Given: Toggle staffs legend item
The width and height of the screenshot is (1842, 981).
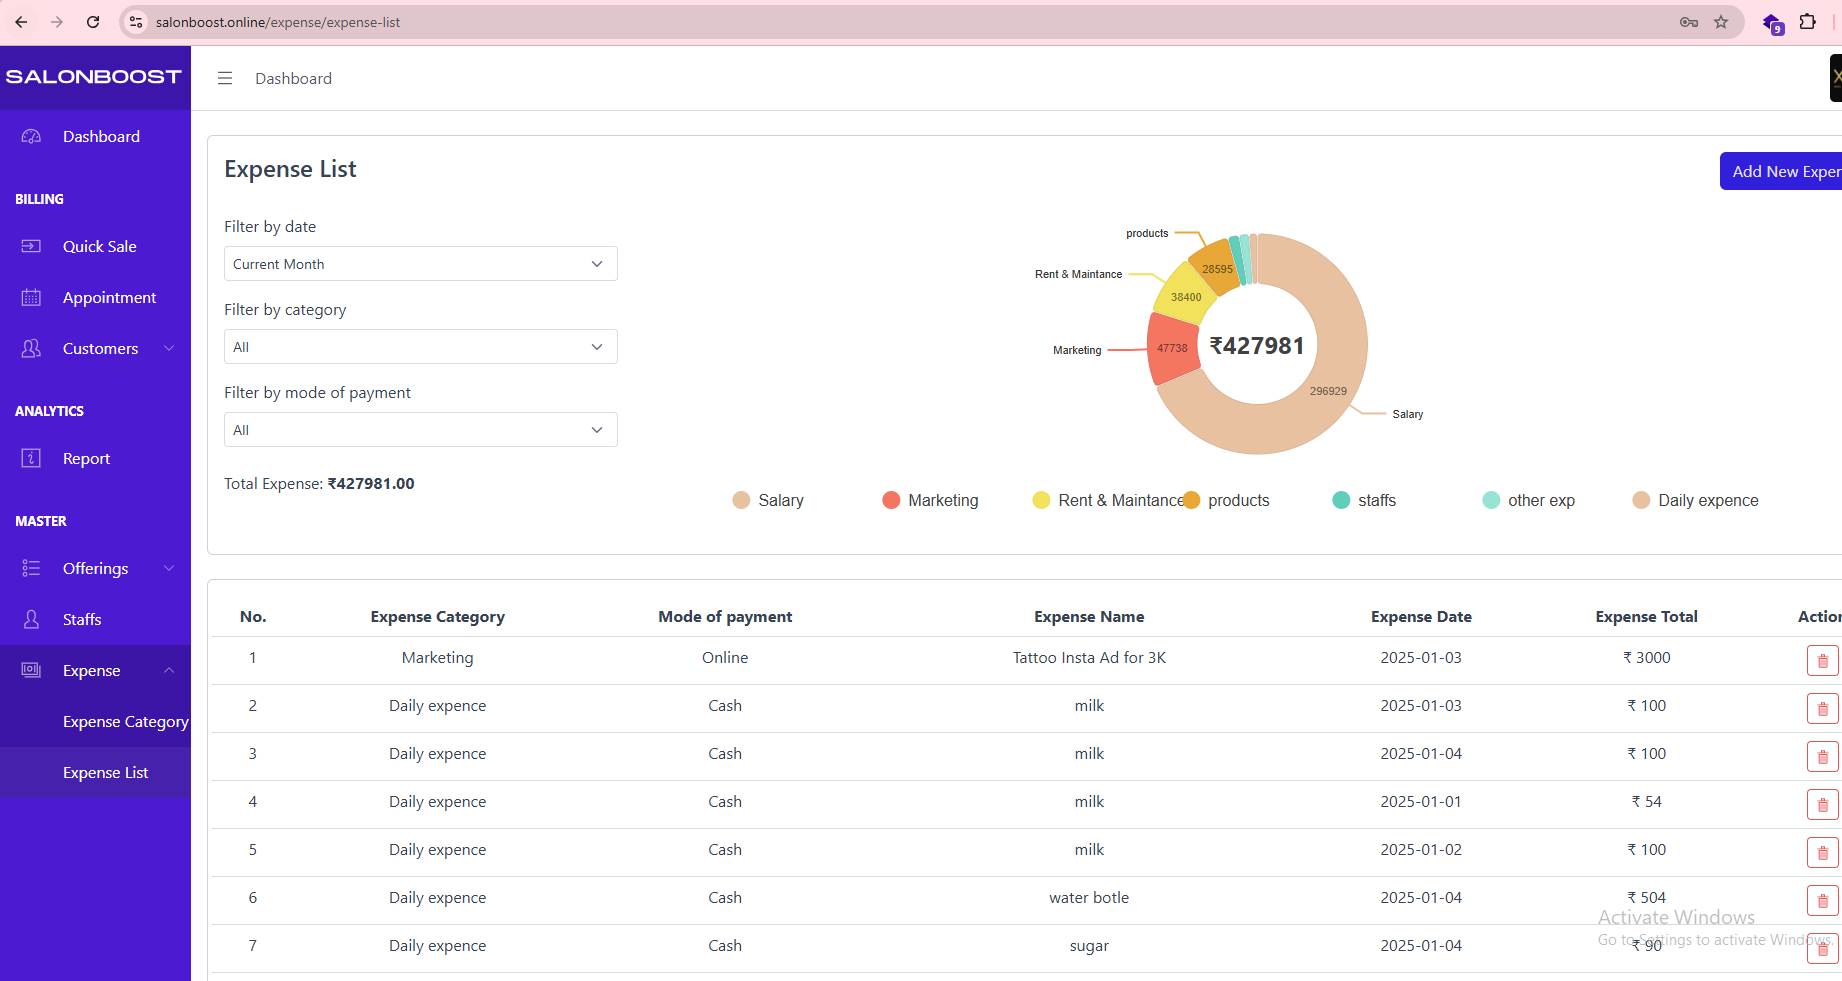Looking at the screenshot, I should (1364, 500).
